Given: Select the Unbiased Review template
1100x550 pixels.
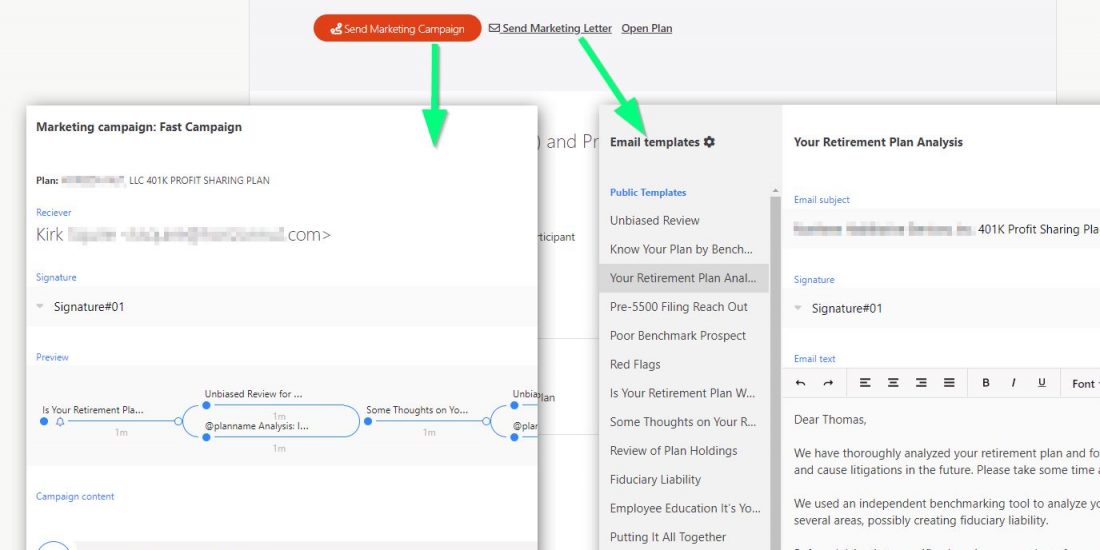Looking at the screenshot, I should pyautogui.click(x=655, y=221).
